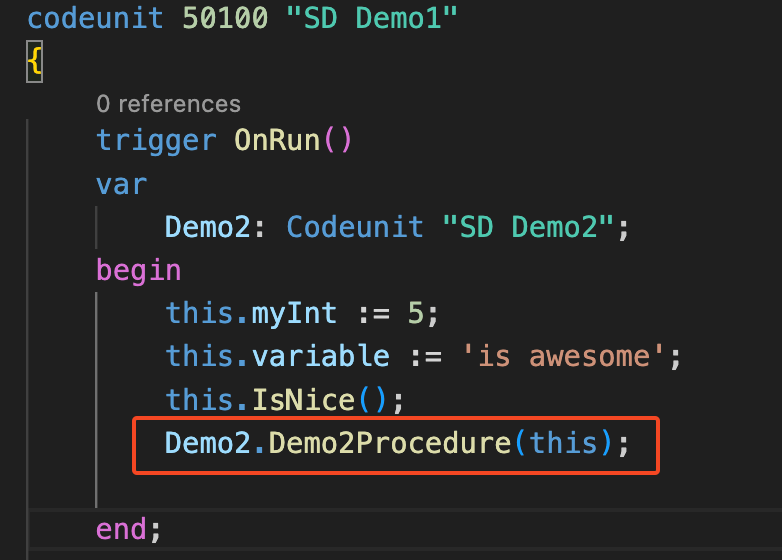The image size is (782, 560).
Task: Click the var keyword
Action: 121,184
